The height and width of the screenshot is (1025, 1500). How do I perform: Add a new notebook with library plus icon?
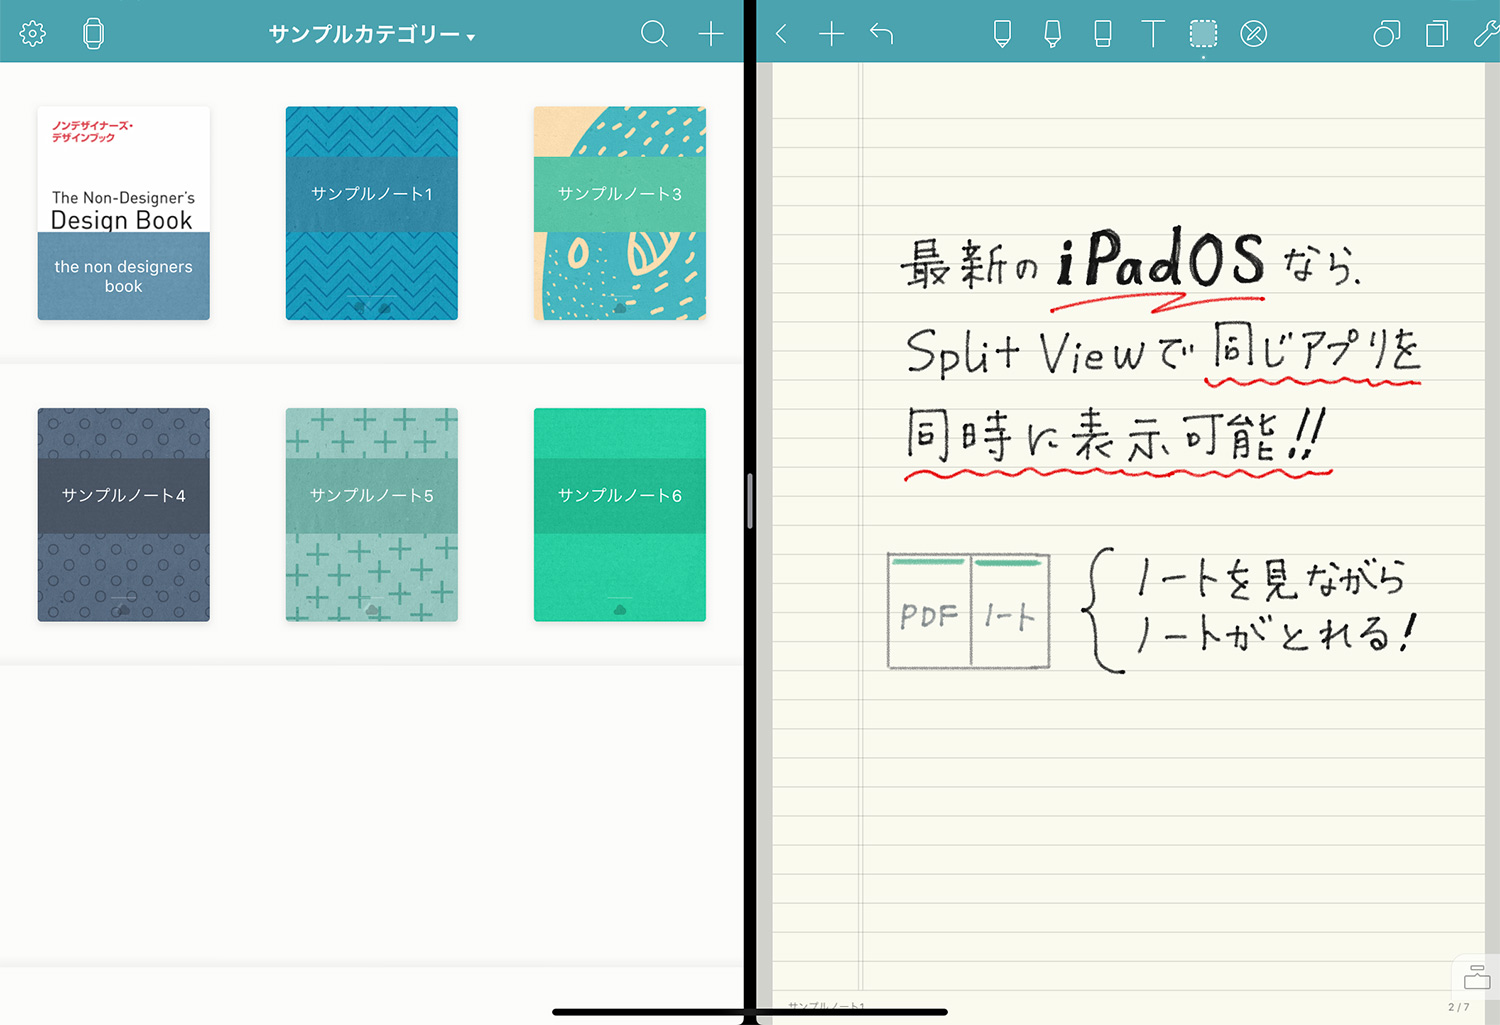coord(711,34)
